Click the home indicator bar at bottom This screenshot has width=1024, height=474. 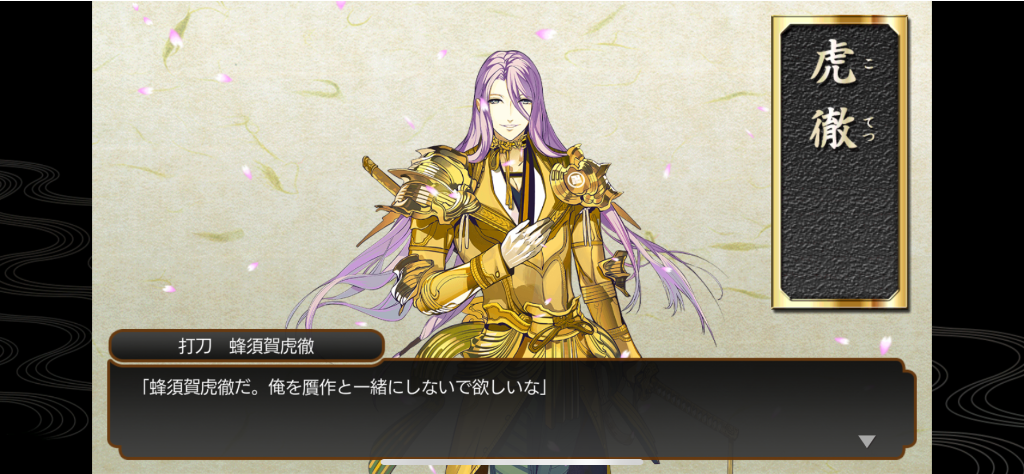click(511, 463)
